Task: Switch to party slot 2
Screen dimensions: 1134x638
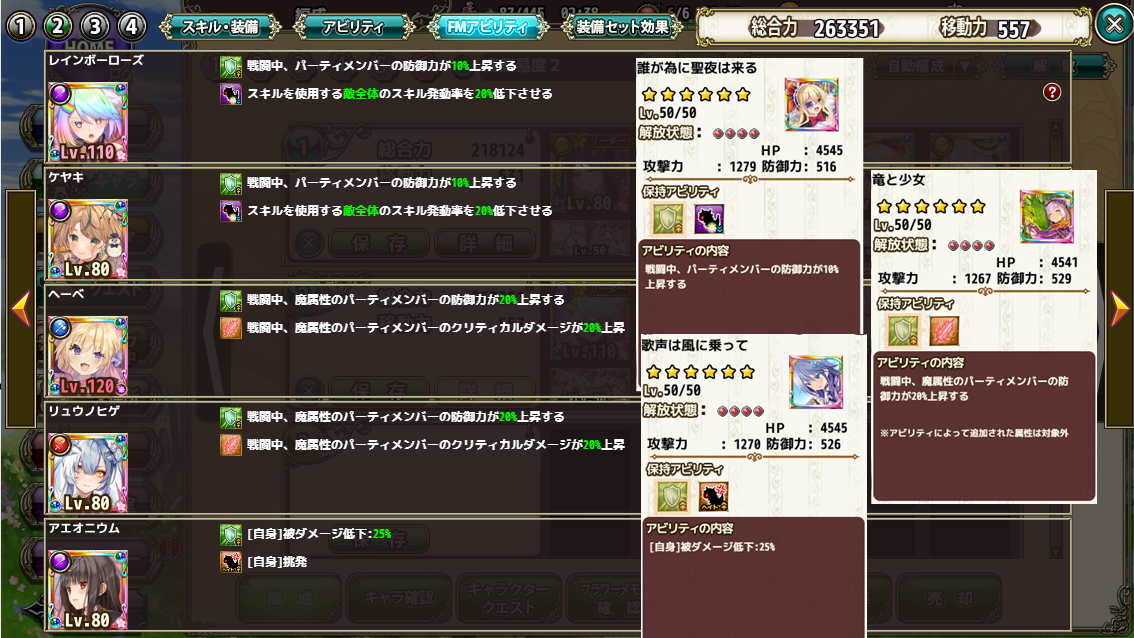Action: point(58,26)
